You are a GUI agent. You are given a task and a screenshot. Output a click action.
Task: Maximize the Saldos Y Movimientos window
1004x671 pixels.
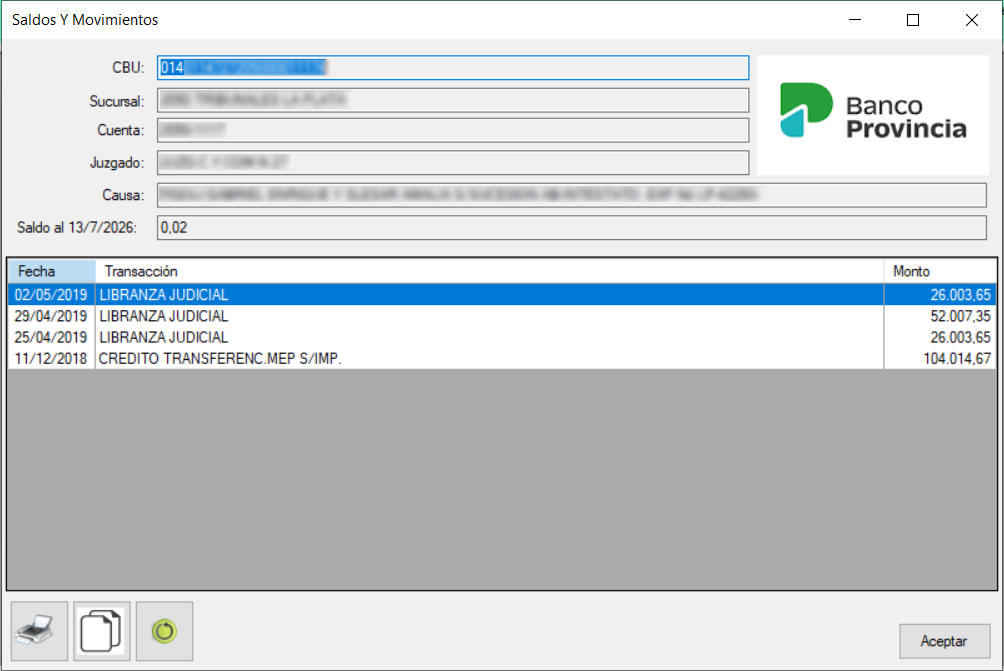point(913,20)
